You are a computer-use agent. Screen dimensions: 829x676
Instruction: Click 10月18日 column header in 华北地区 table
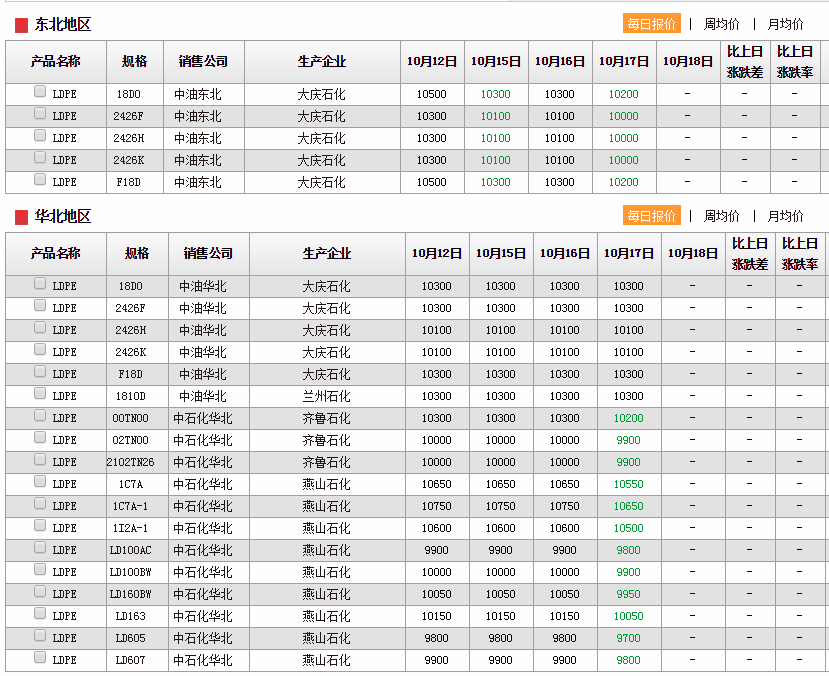pos(693,253)
